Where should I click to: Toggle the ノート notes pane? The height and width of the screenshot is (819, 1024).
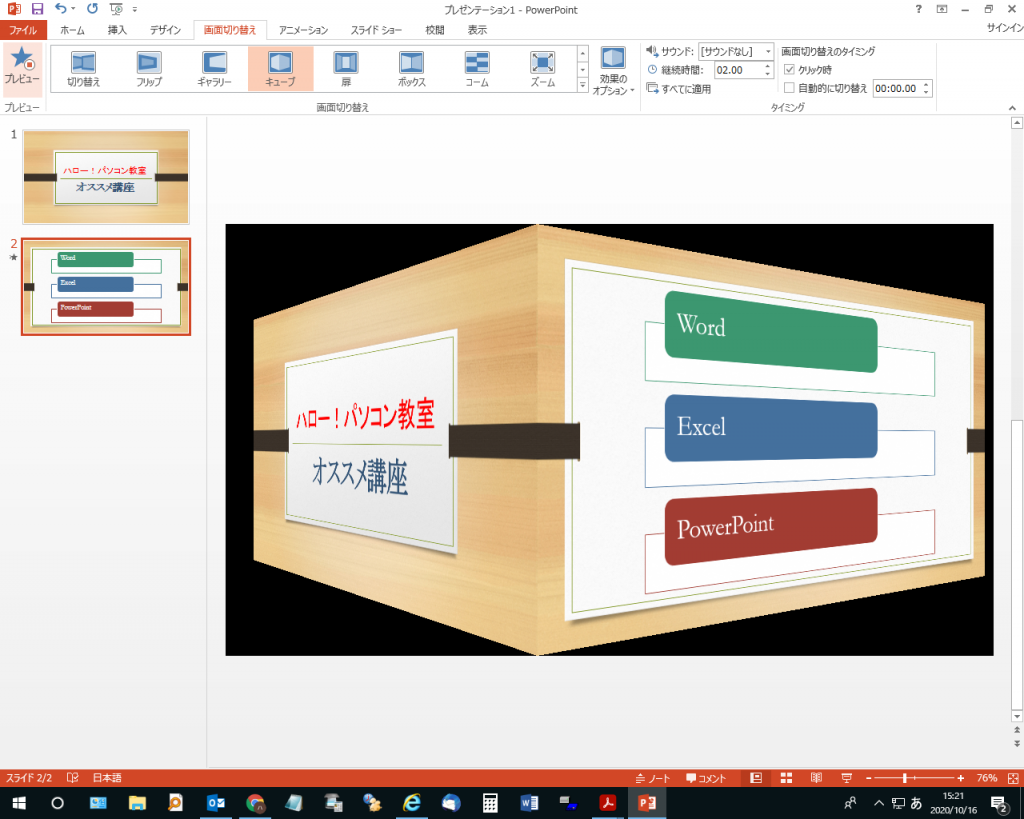pyautogui.click(x=653, y=778)
